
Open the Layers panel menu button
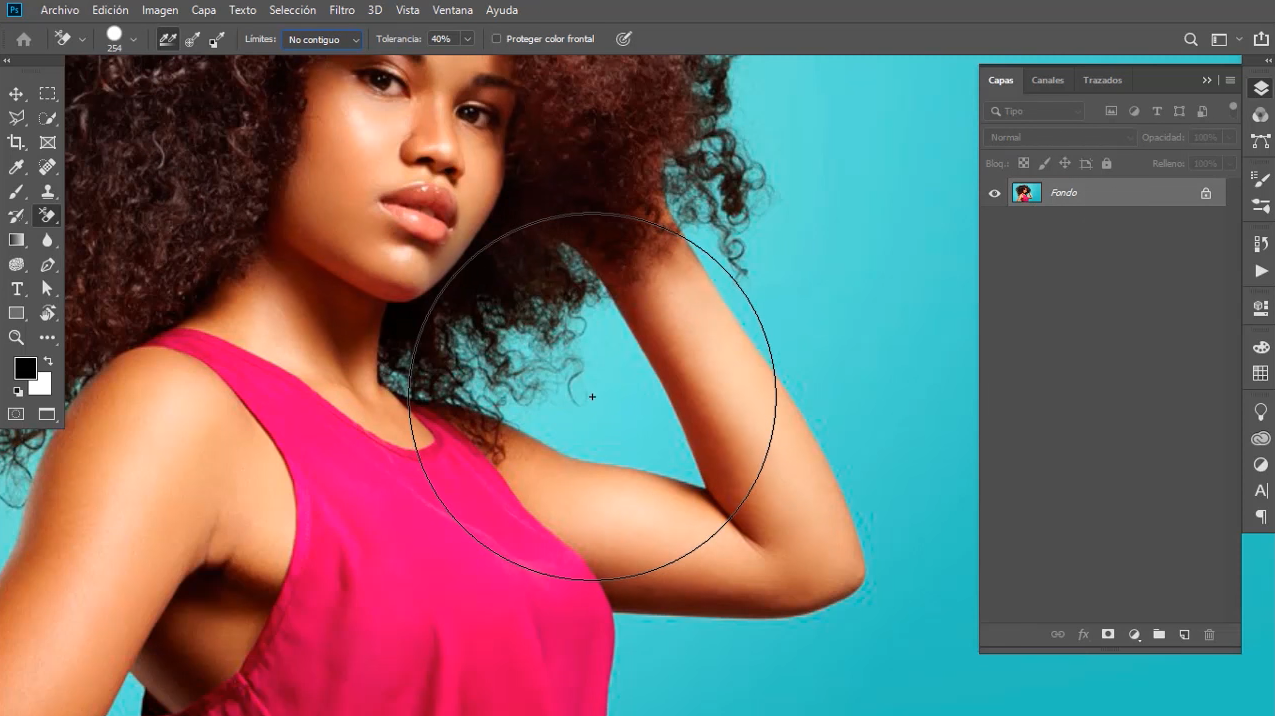point(1230,80)
